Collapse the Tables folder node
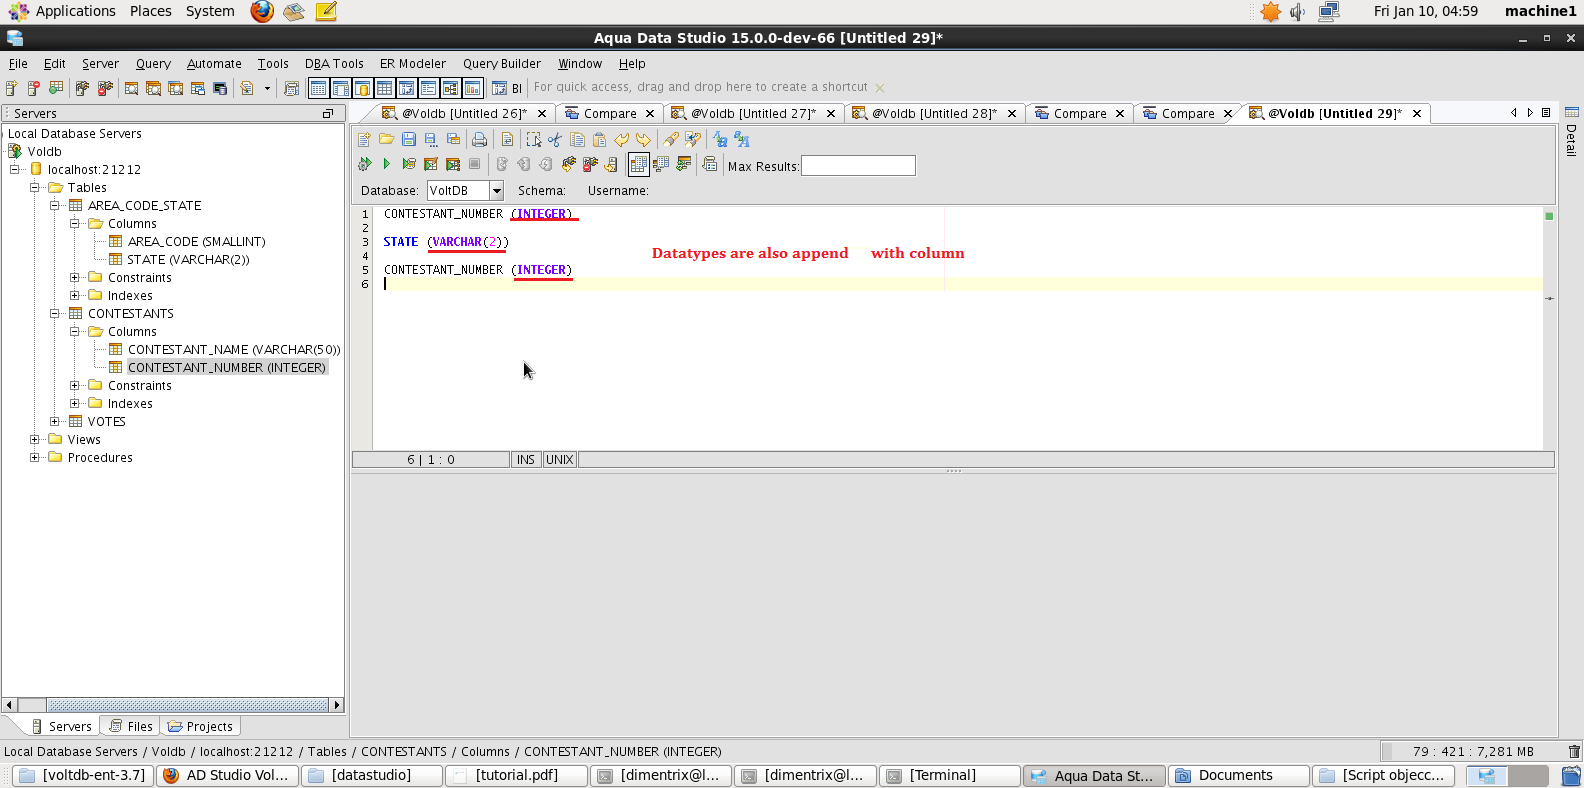Screen dimensions: 1584x788 [x=35, y=188]
